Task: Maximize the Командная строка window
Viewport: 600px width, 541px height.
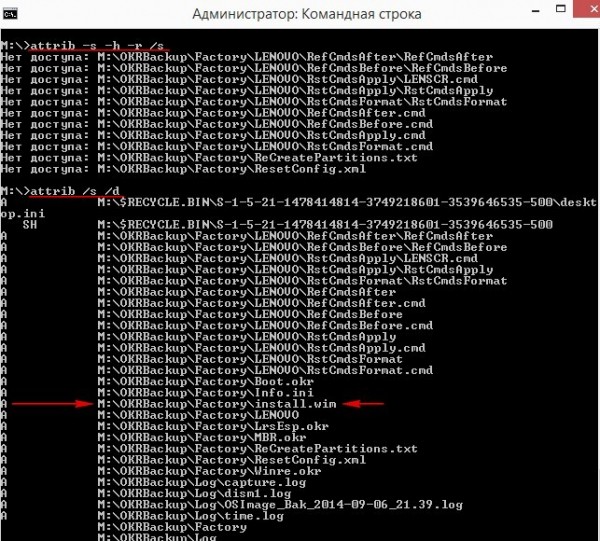Action: click(x=561, y=9)
